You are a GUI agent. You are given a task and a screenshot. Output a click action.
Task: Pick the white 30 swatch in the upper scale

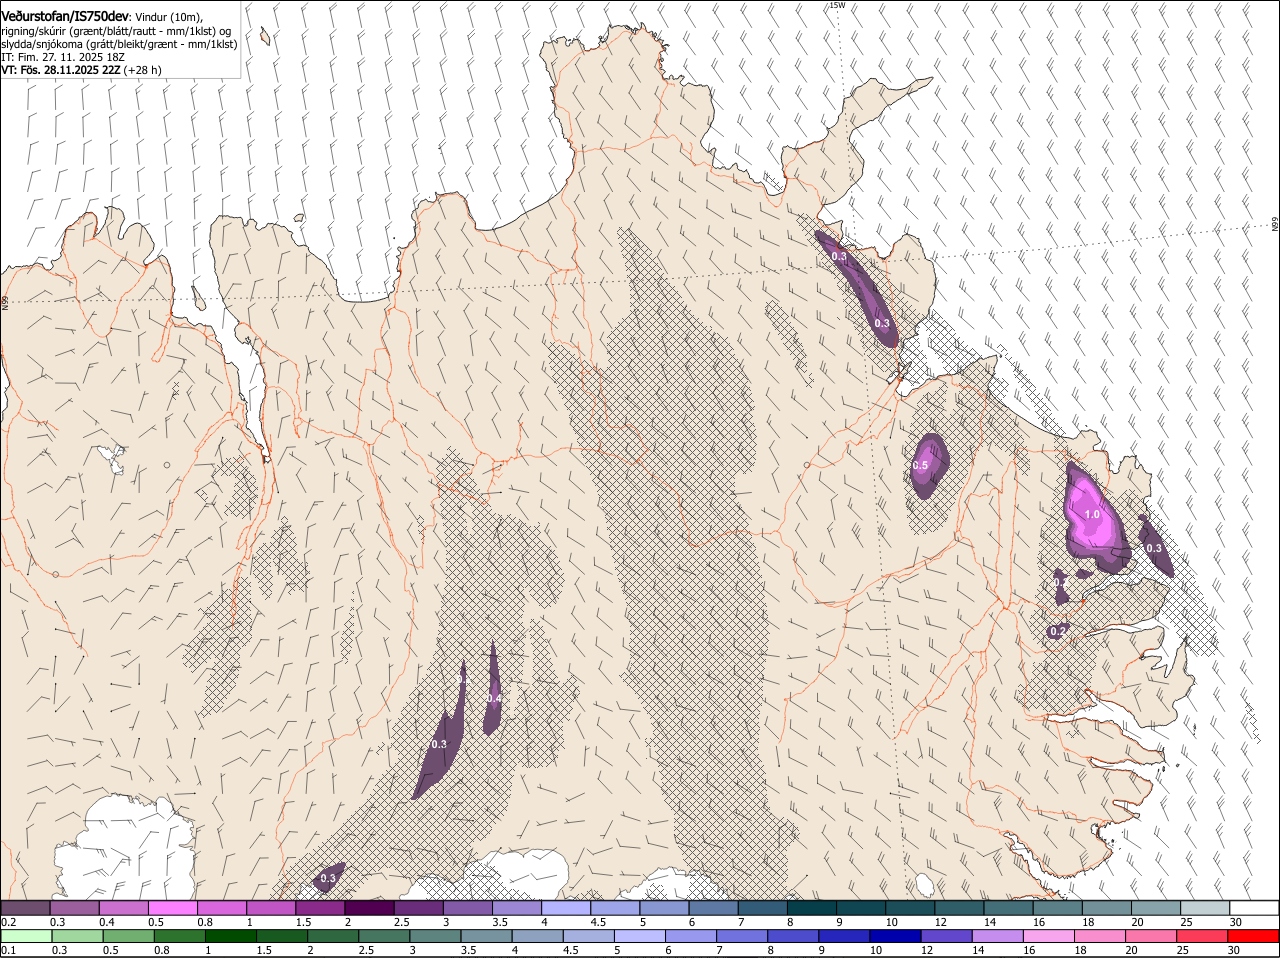(1254, 908)
